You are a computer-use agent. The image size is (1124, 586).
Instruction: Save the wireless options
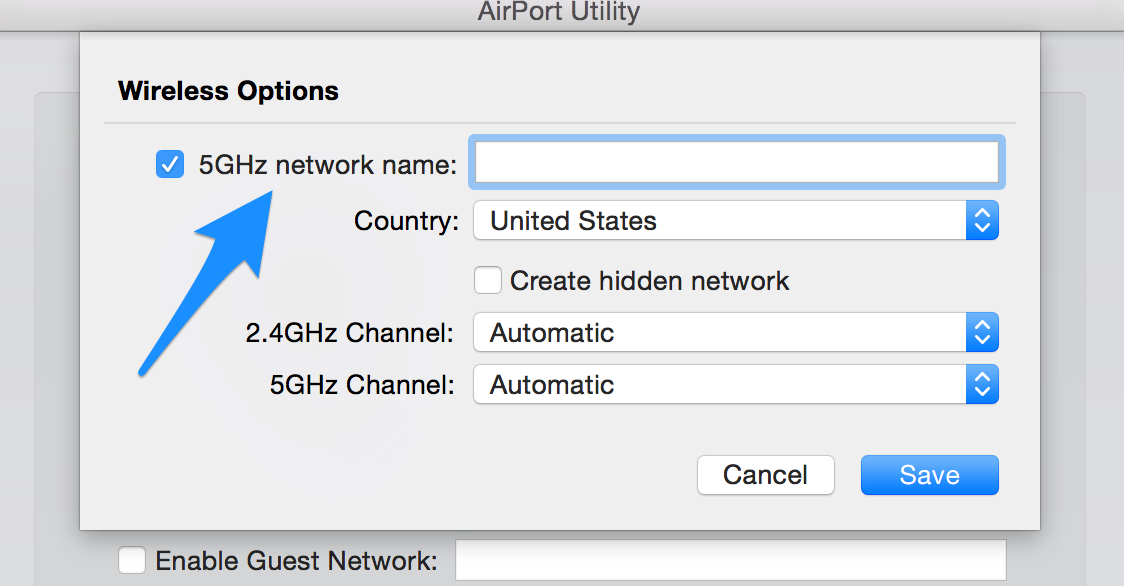tap(930, 475)
